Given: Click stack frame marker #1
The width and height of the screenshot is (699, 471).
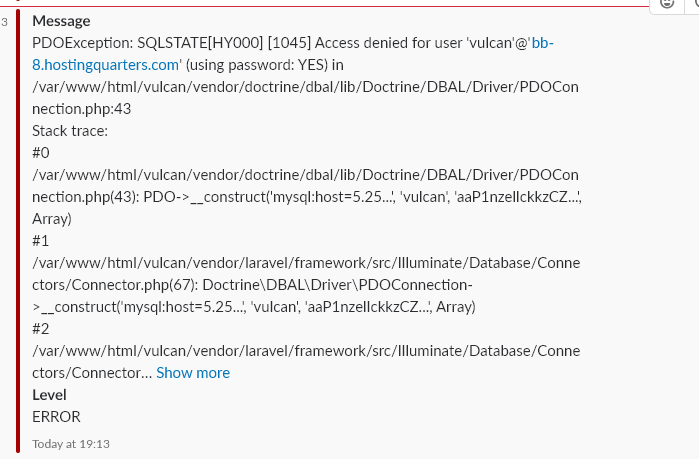Looking at the screenshot, I should pos(41,241).
